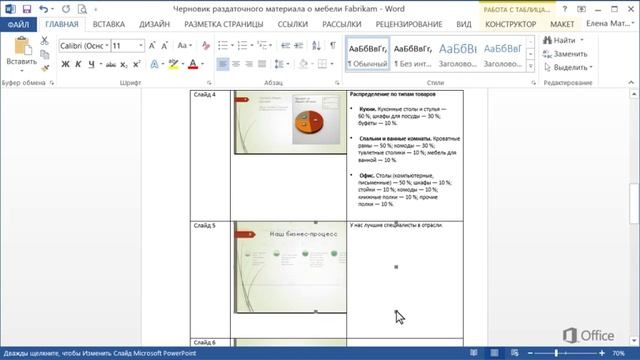Open line spacing dropdown
Viewport: 640px width, 360px height.
pos(288,64)
